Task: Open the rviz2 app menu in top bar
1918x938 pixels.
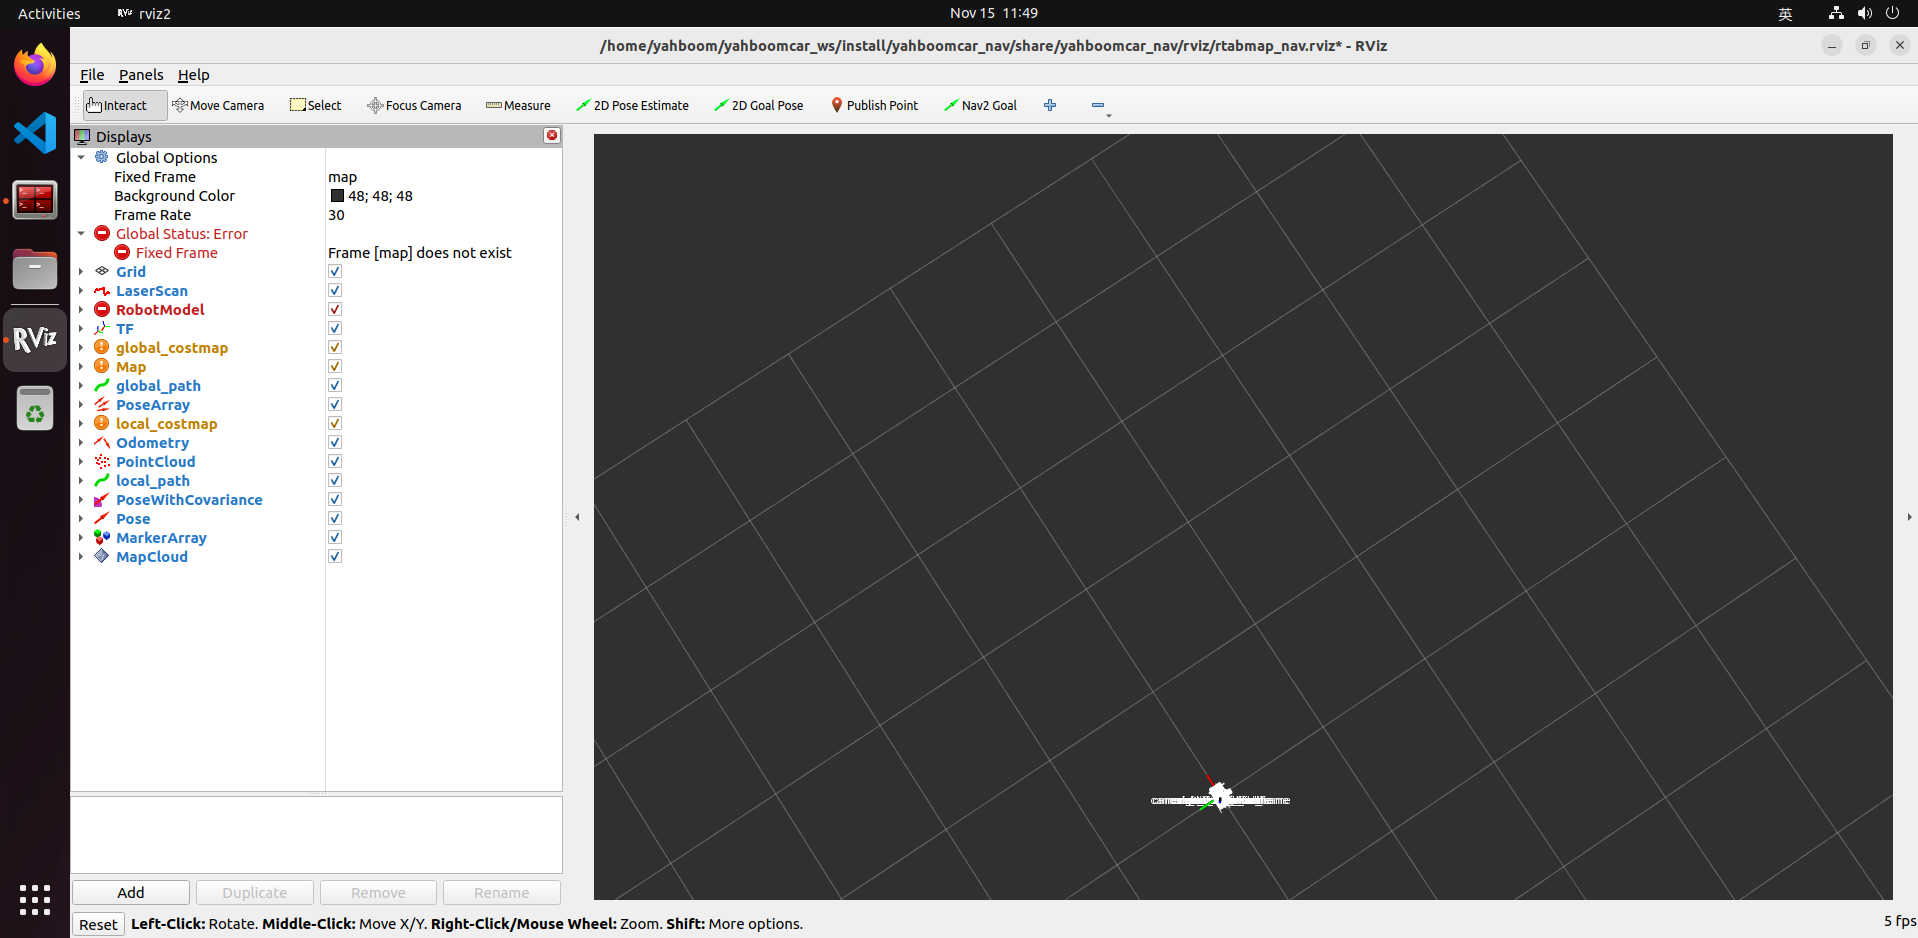Action: pyautogui.click(x=144, y=13)
